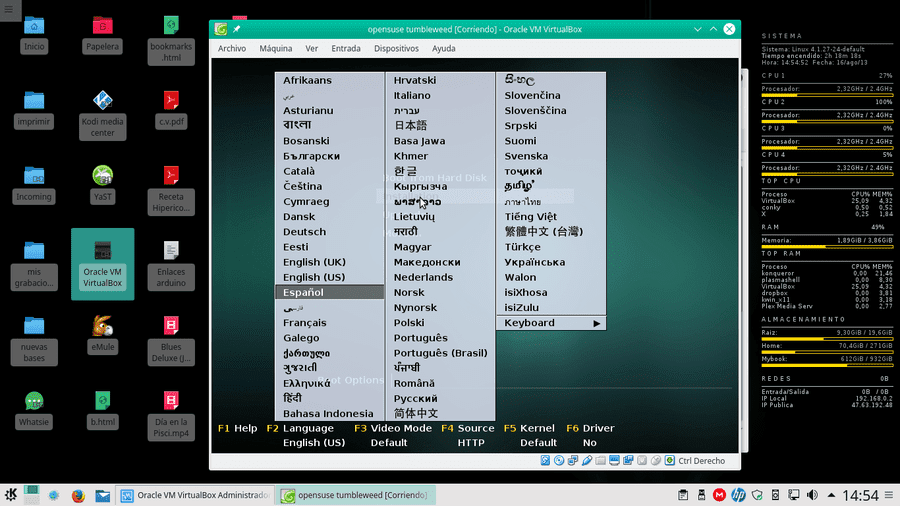Open the volume control in system tray
Viewport: 900px width, 506px height.
(812, 495)
